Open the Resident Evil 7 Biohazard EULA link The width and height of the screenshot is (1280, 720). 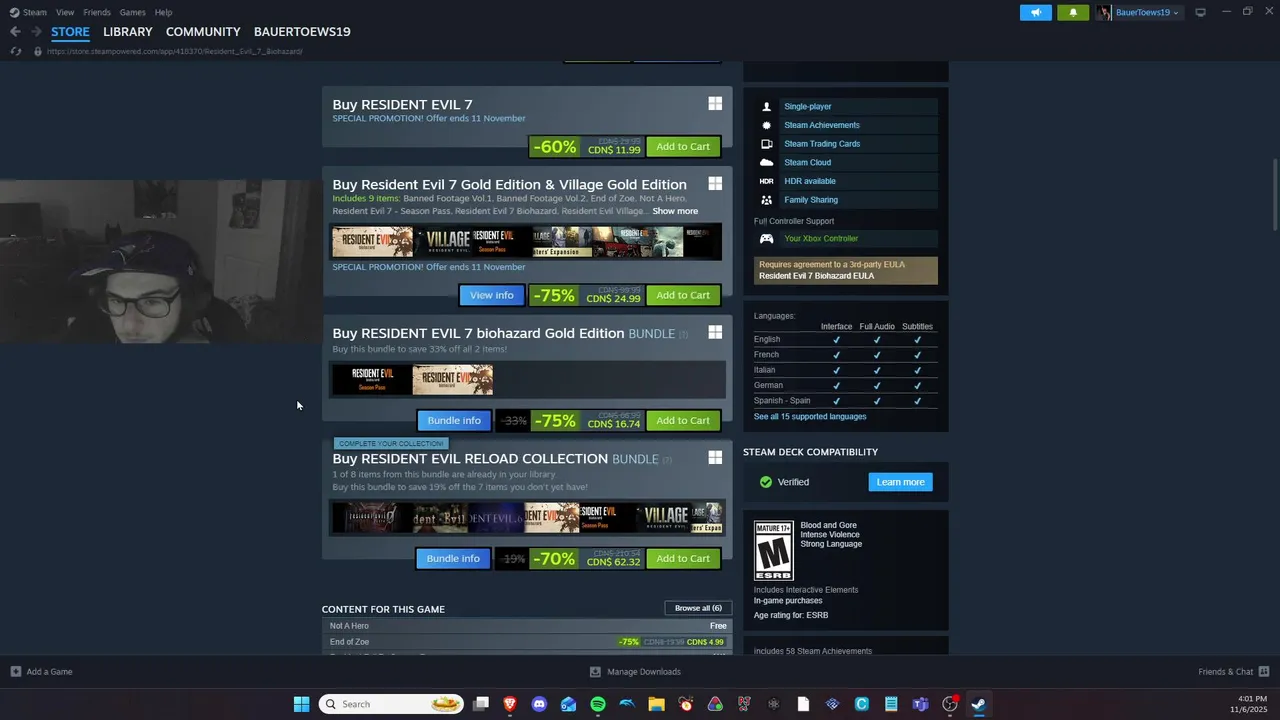tap(816, 276)
